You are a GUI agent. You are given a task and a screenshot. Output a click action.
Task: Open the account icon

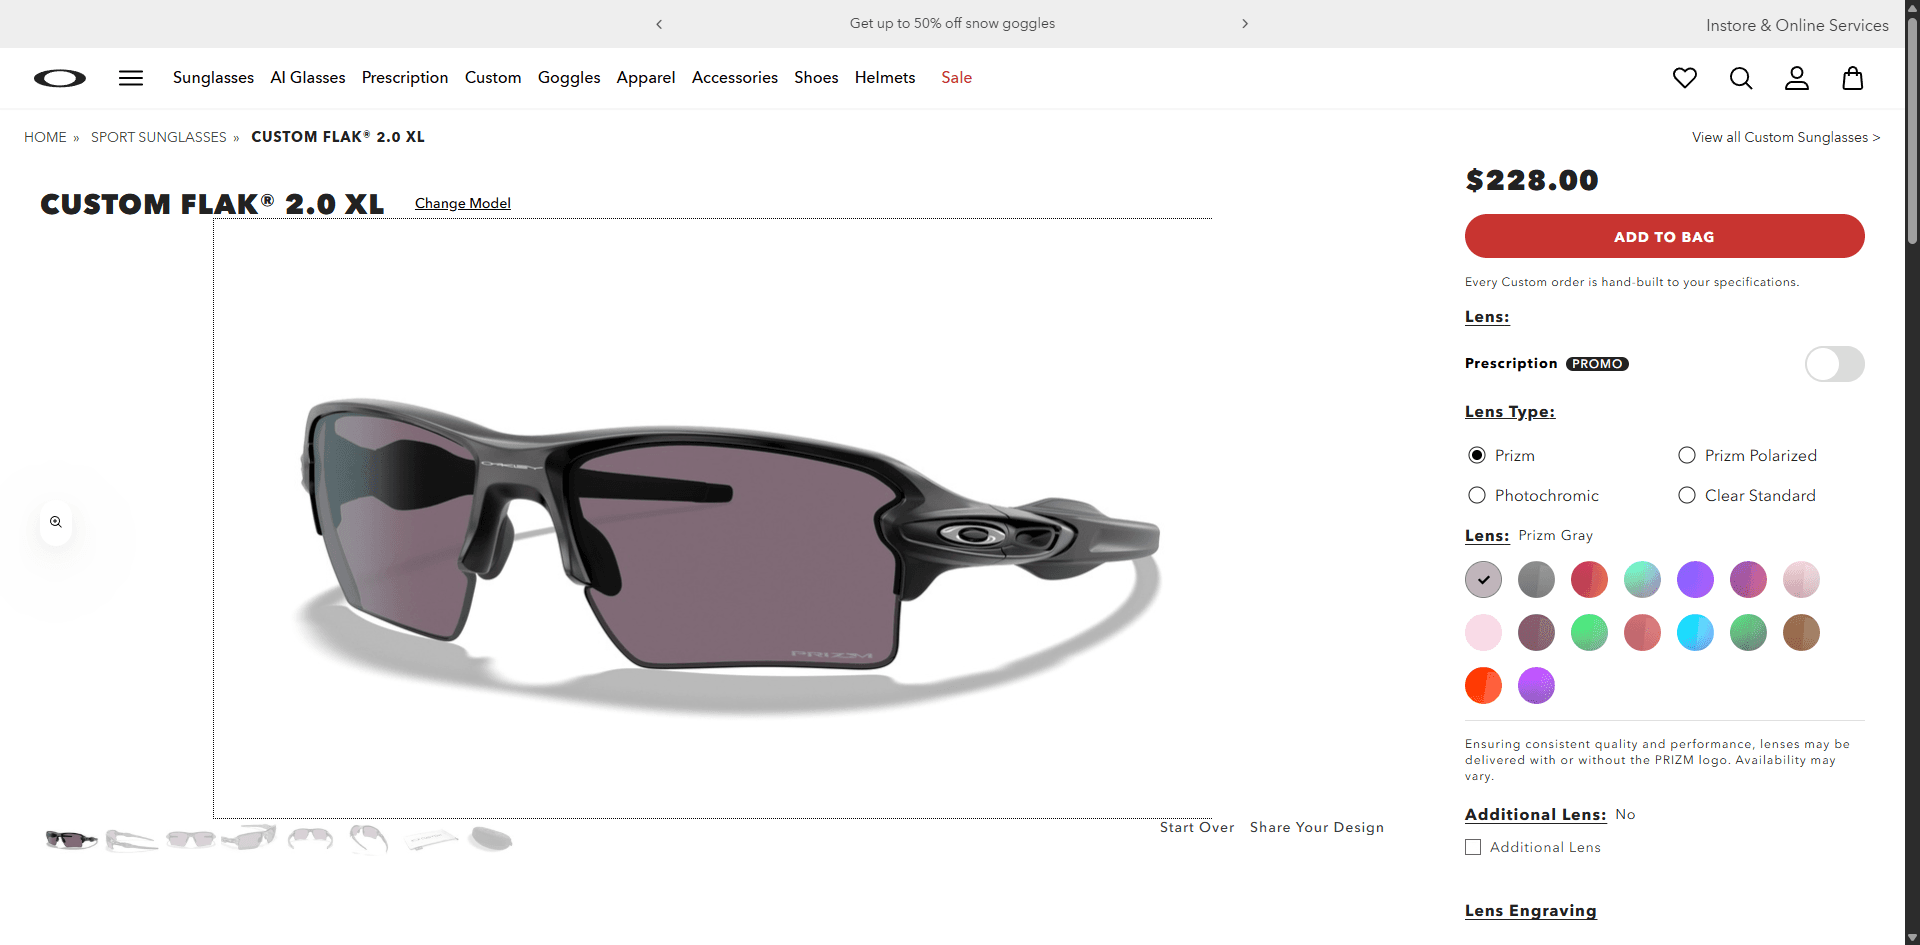coord(1797,78)
